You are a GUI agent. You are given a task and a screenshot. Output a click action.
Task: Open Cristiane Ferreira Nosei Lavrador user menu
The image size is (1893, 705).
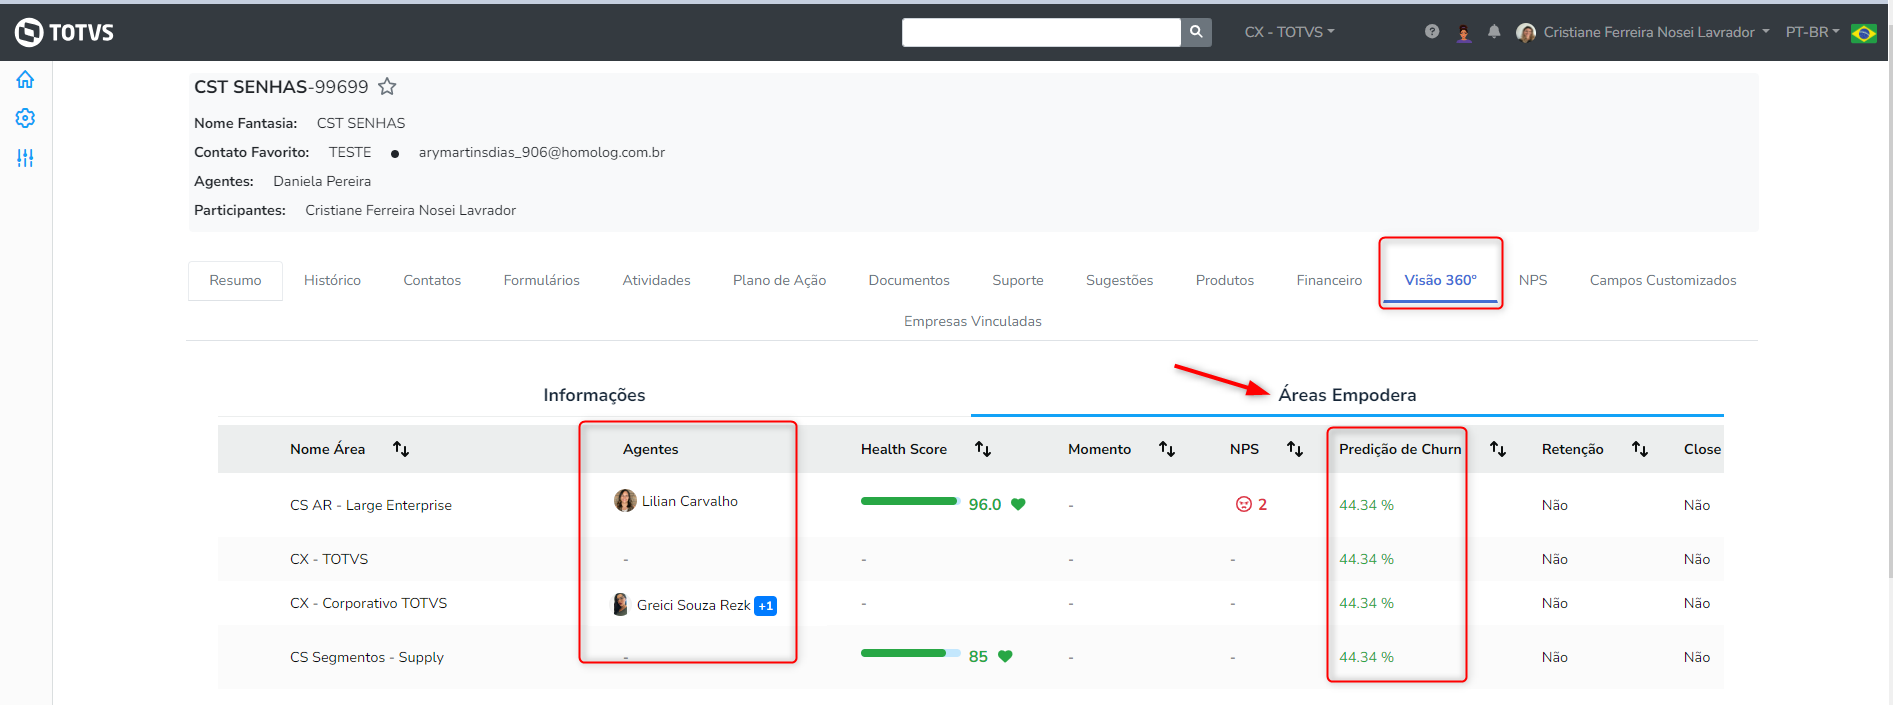[1656, 32]
